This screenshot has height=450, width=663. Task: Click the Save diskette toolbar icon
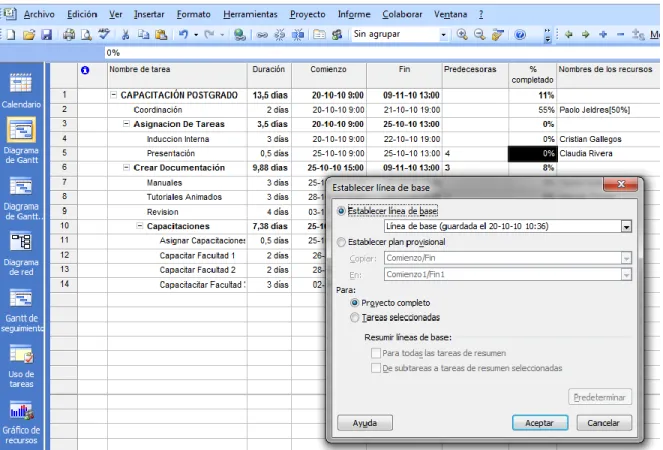coord(47,35)
